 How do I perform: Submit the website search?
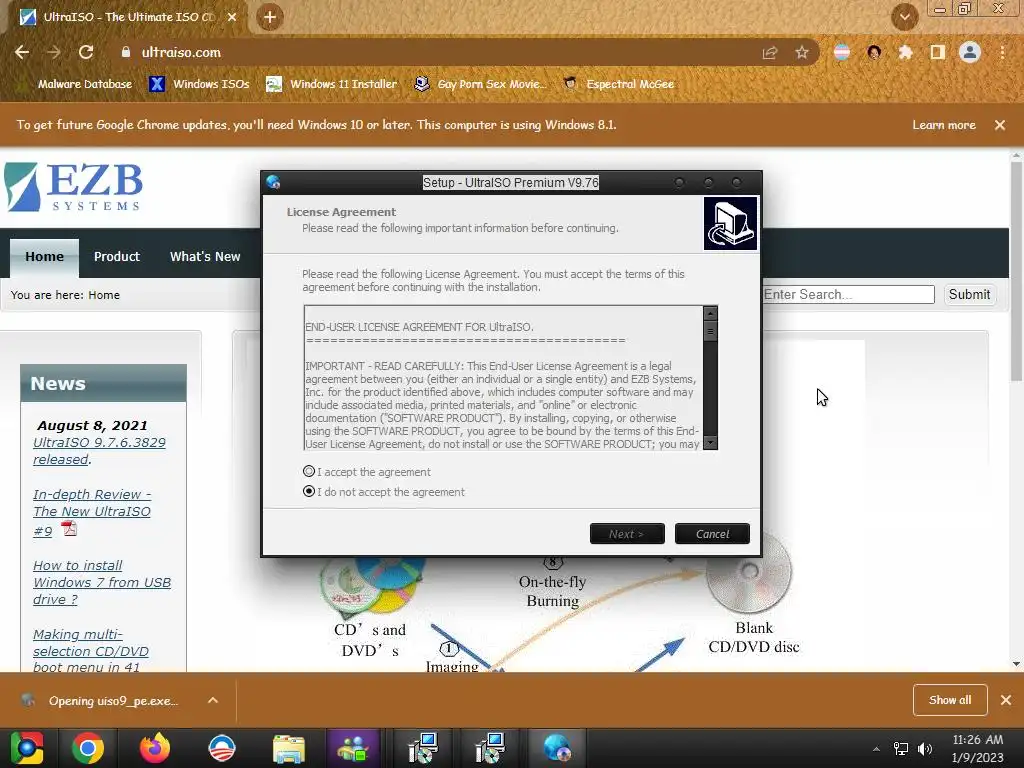(x=969, y=295)
